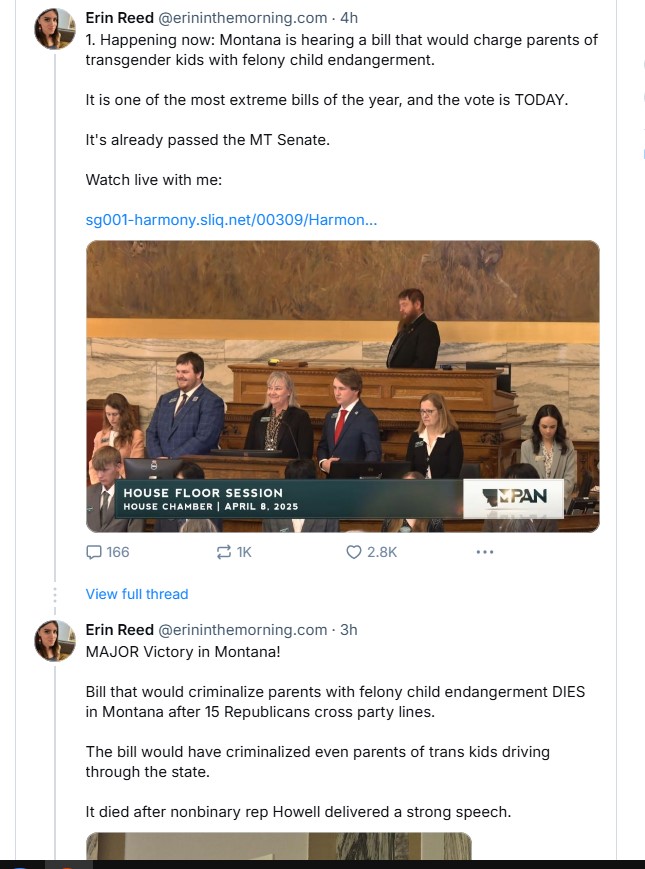Click Erin Reed's avatar on first post
The width and height of the screenshot is (645, 869).
pos(55,29)
